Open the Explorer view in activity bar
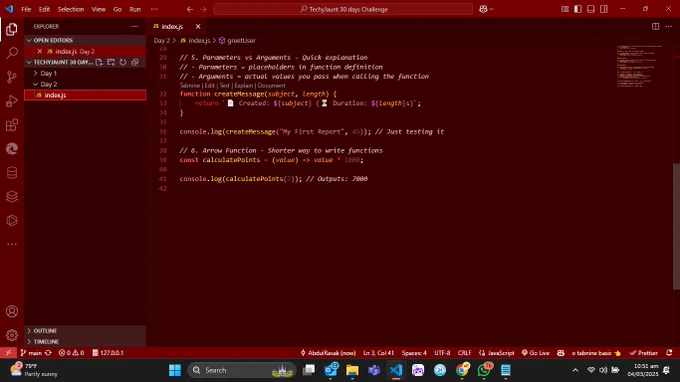Image resolution: width=680 pixels, height=382 pixels. [x=12, y=29]
